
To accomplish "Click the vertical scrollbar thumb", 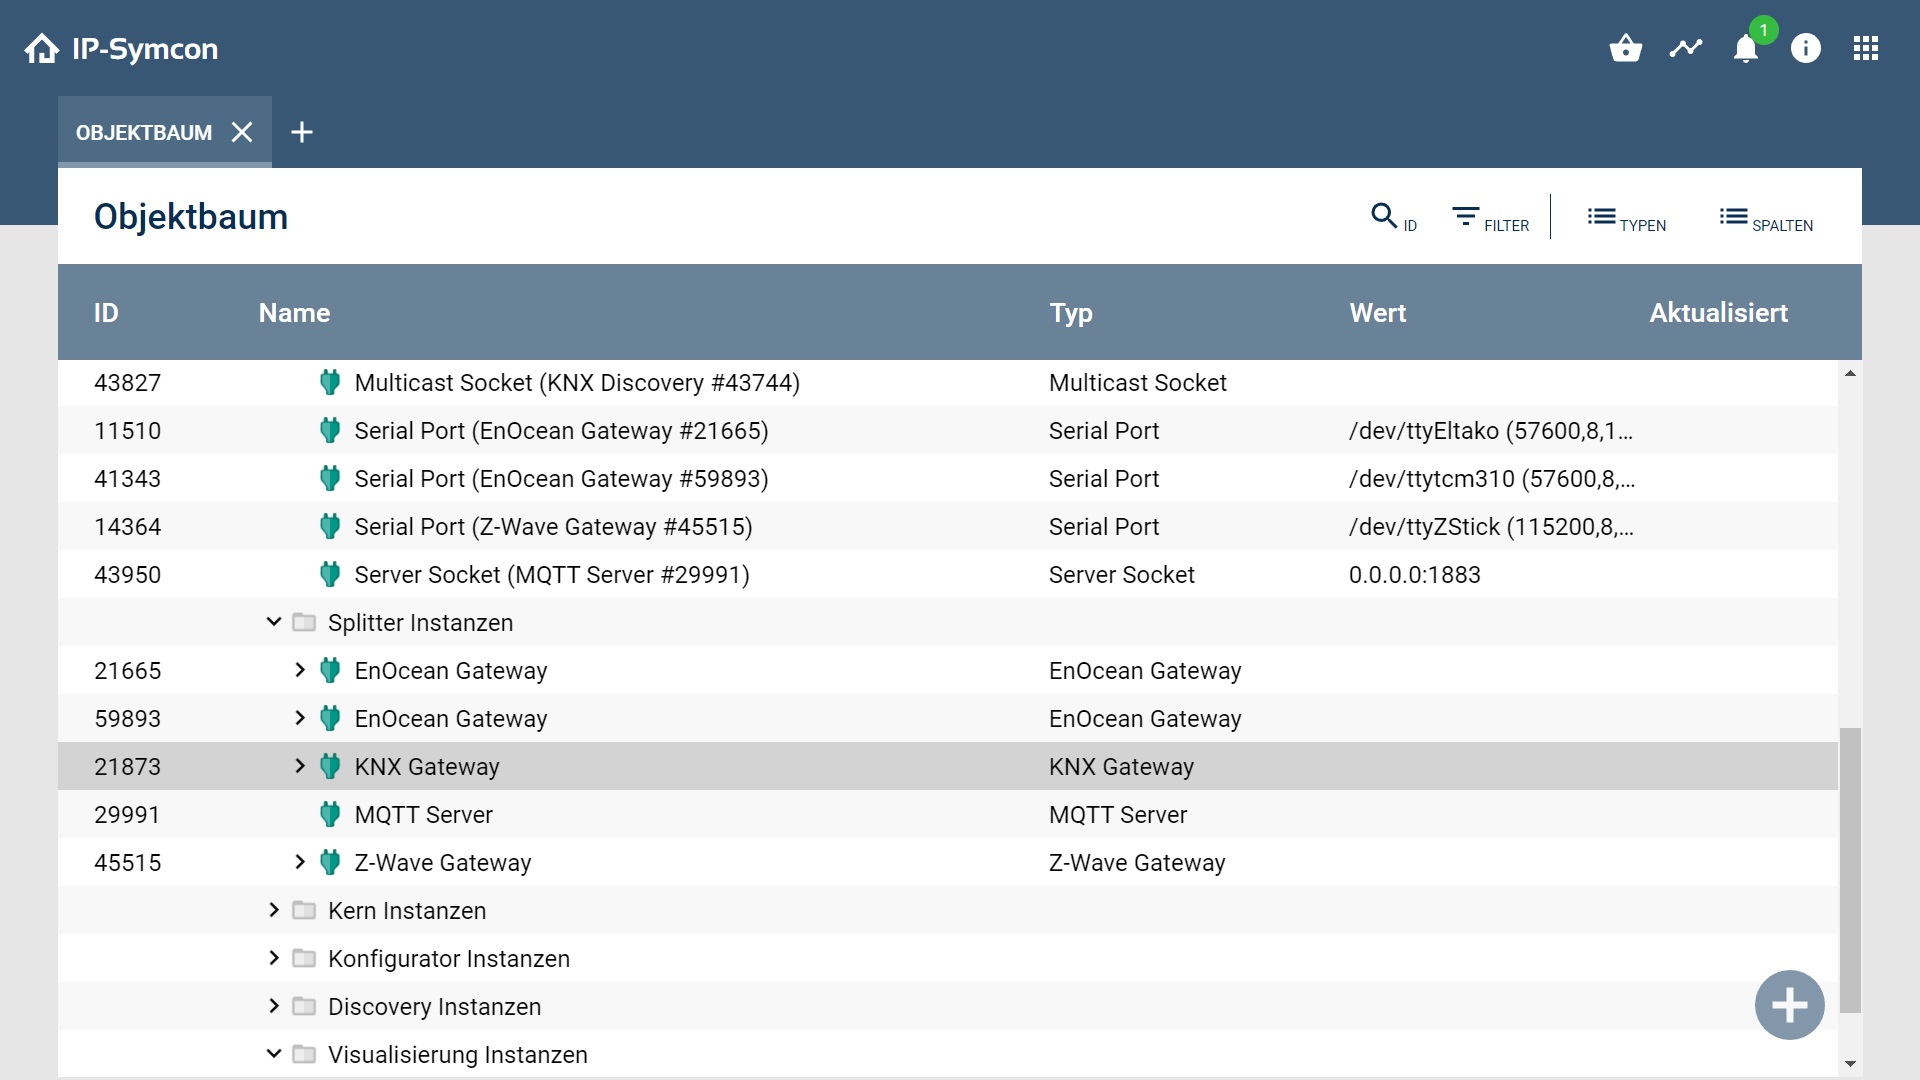I will [x=1850, y=870].
